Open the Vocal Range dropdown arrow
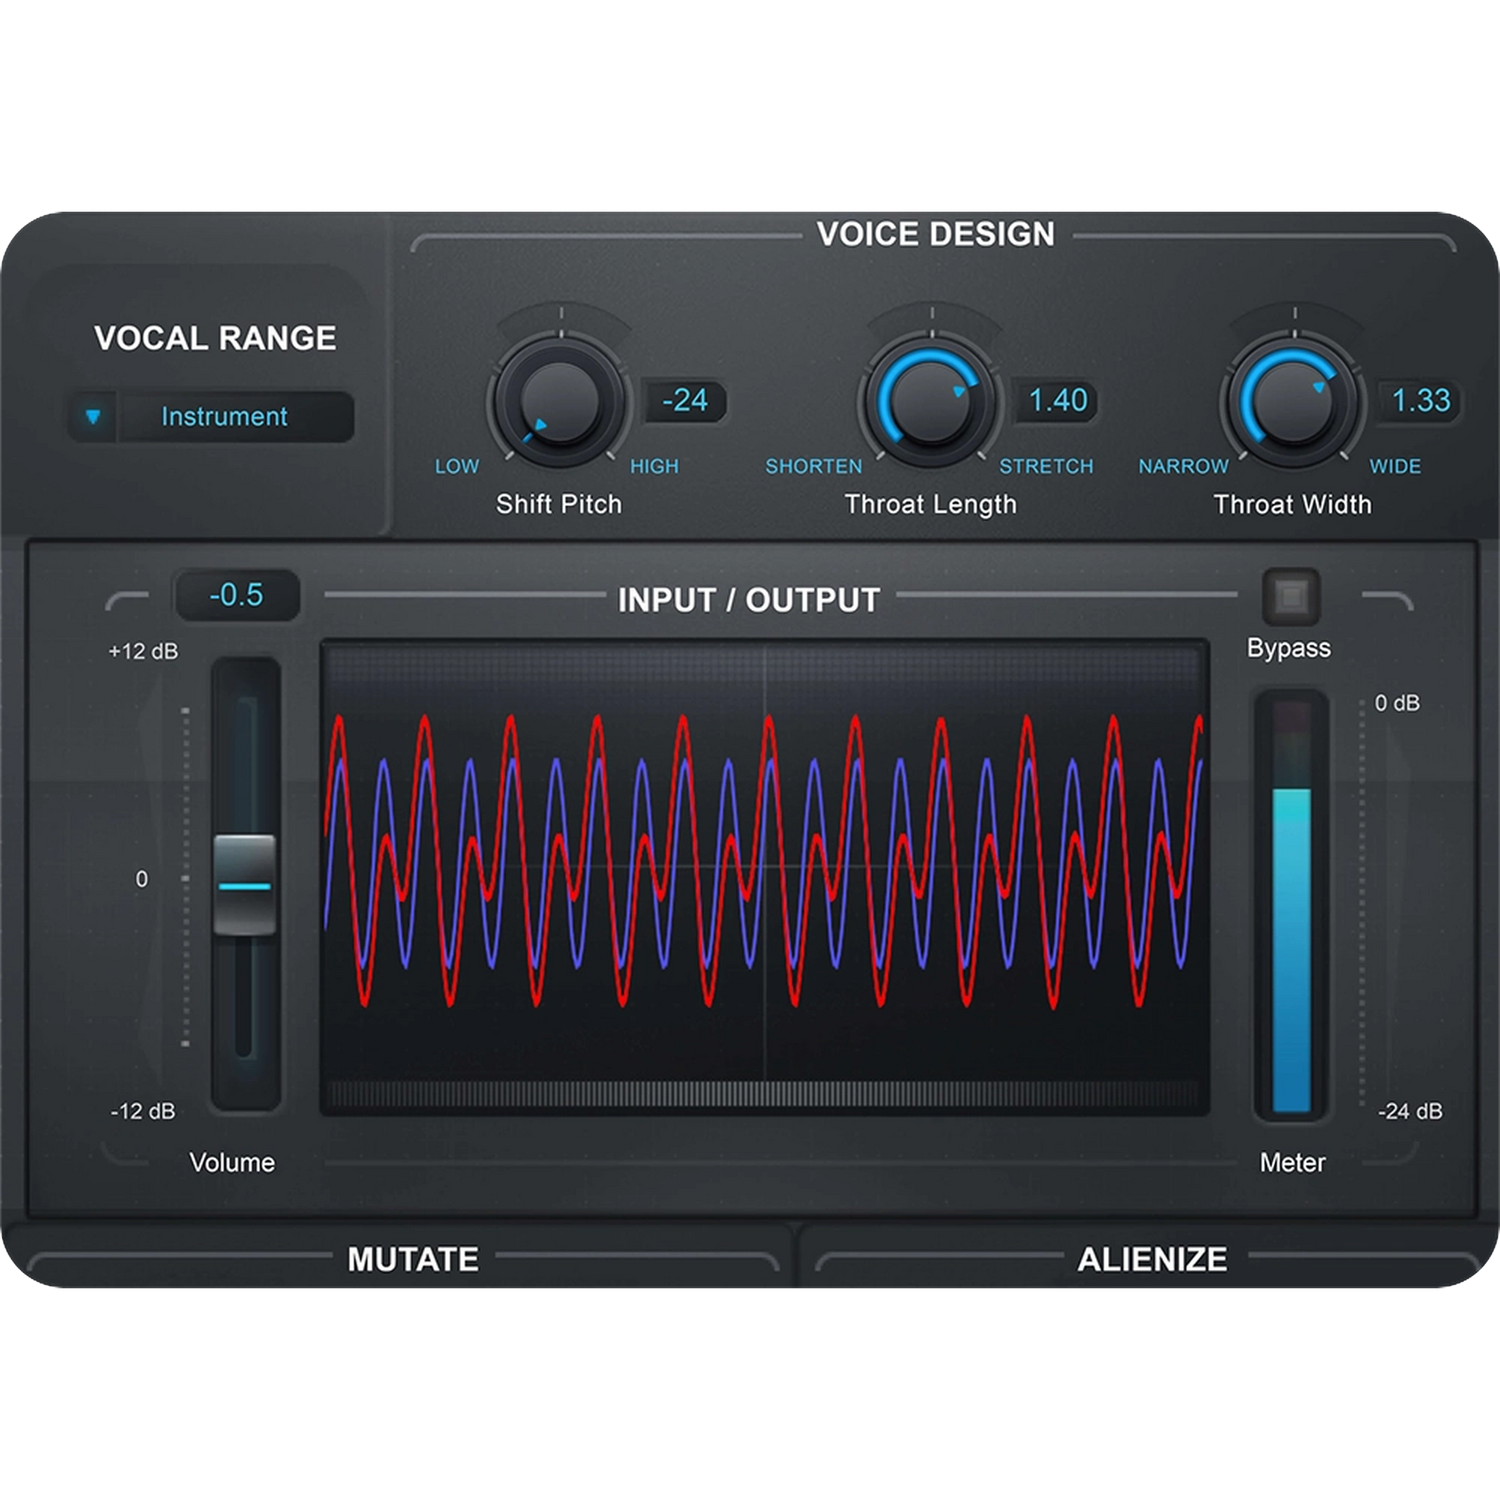 click(x=93, y=416)
